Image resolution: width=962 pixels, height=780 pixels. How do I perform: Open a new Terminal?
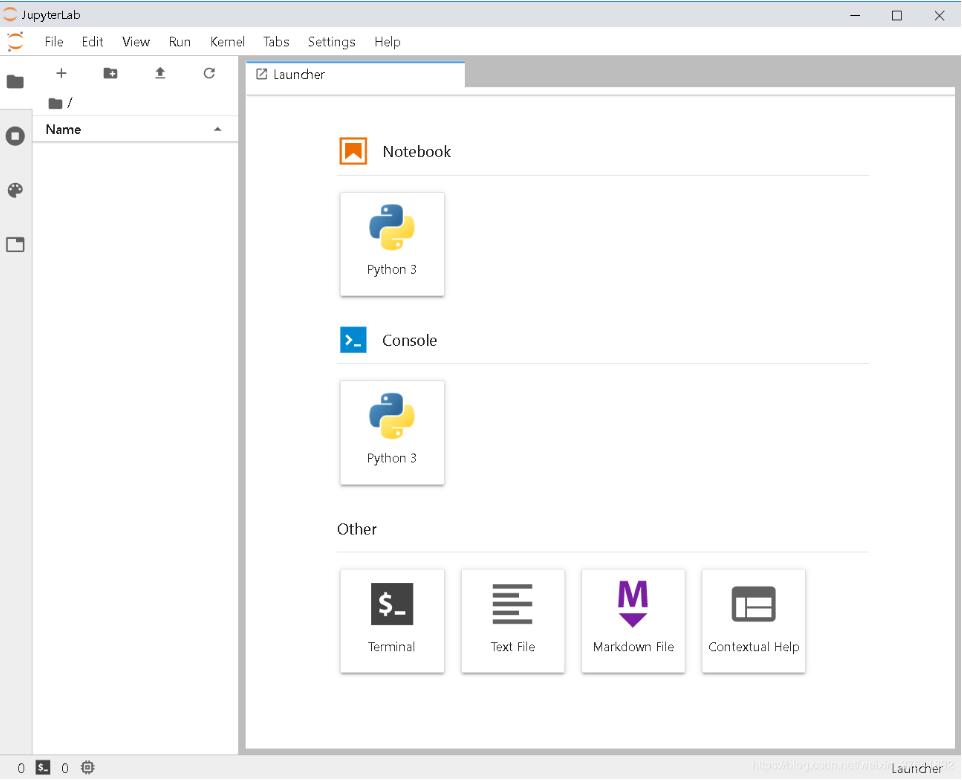(392, 621)
